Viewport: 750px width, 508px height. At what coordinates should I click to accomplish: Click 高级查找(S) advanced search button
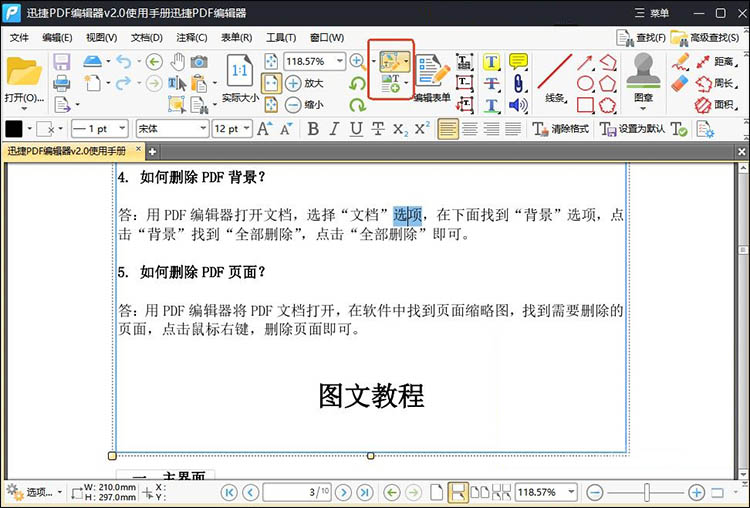tap(705, 37)
